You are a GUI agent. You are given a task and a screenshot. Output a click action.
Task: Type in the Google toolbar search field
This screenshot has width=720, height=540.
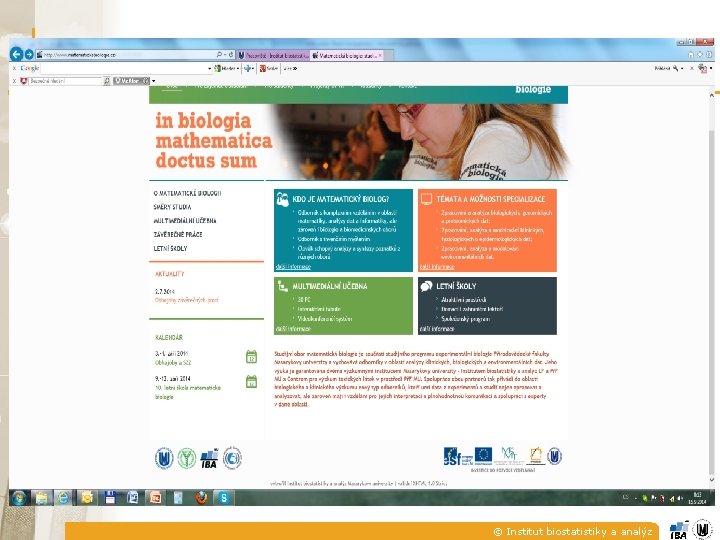123,68
